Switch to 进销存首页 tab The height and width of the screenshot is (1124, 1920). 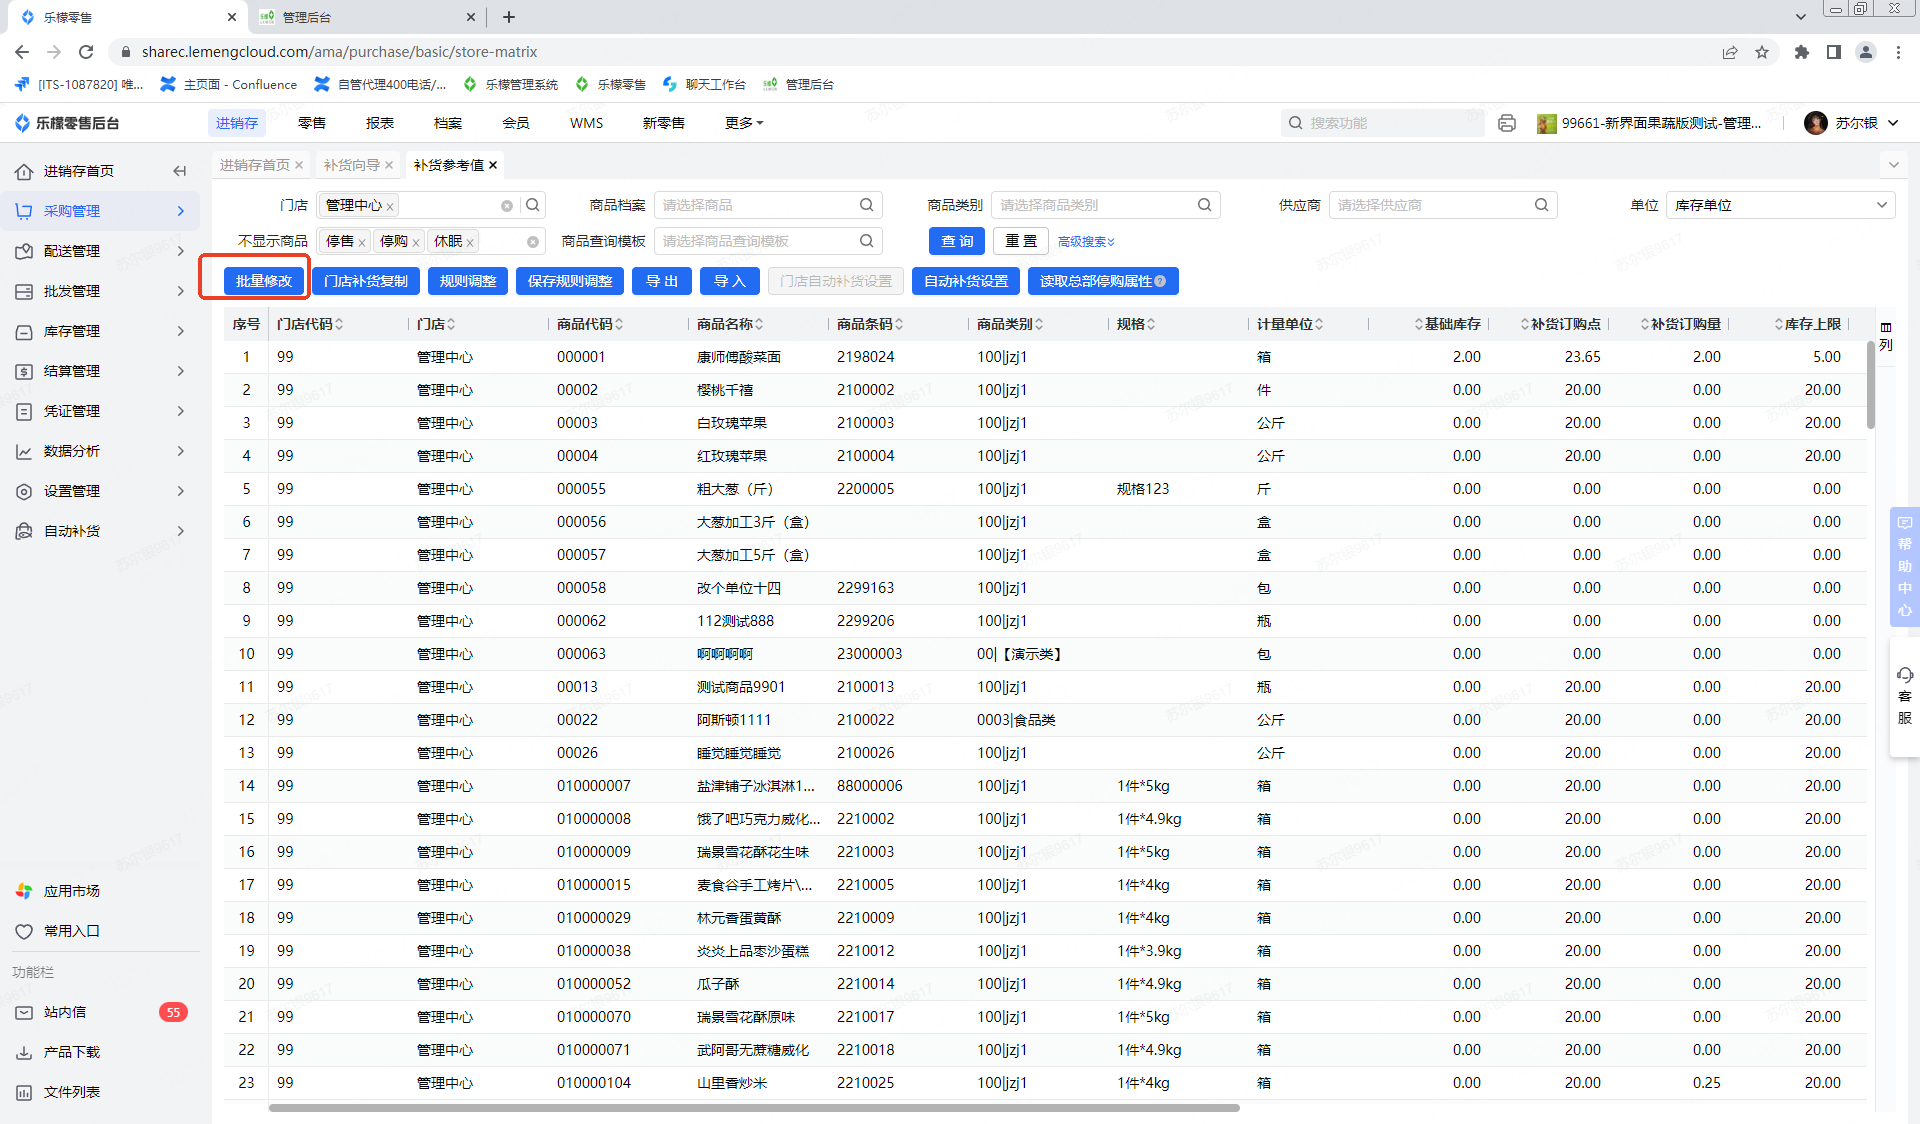[255, 165]
